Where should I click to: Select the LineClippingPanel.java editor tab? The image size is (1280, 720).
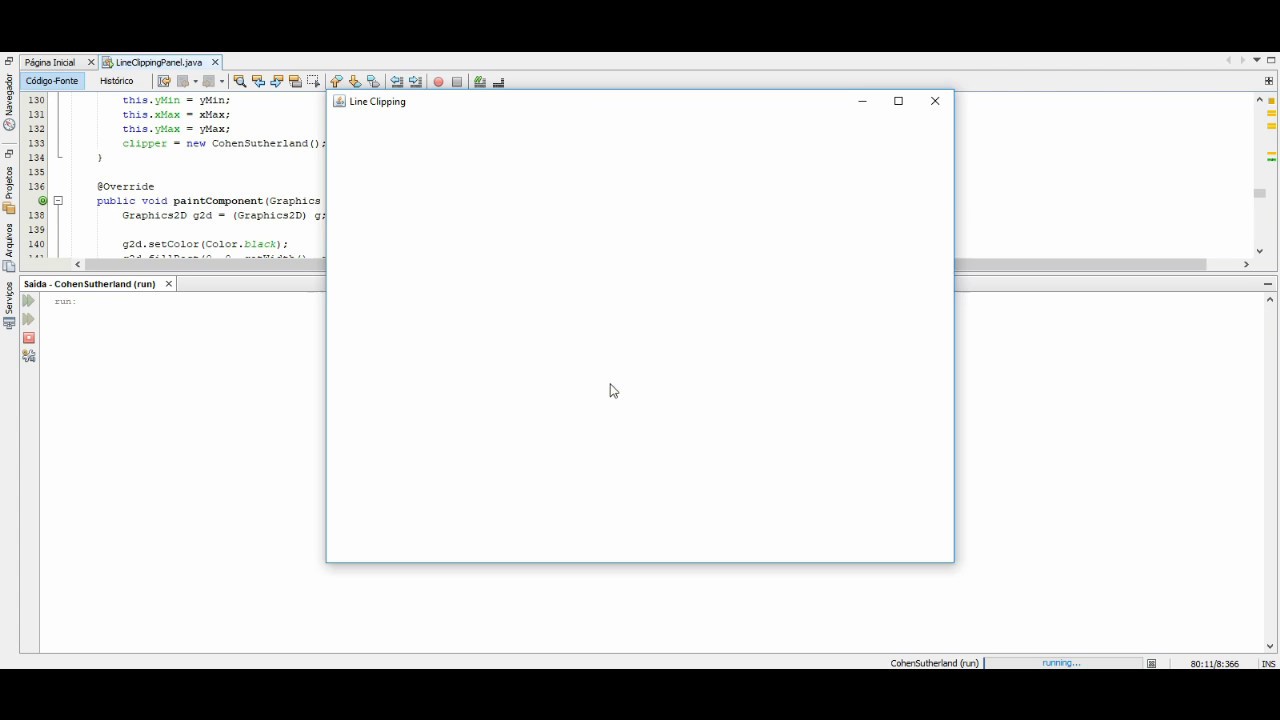158,62
